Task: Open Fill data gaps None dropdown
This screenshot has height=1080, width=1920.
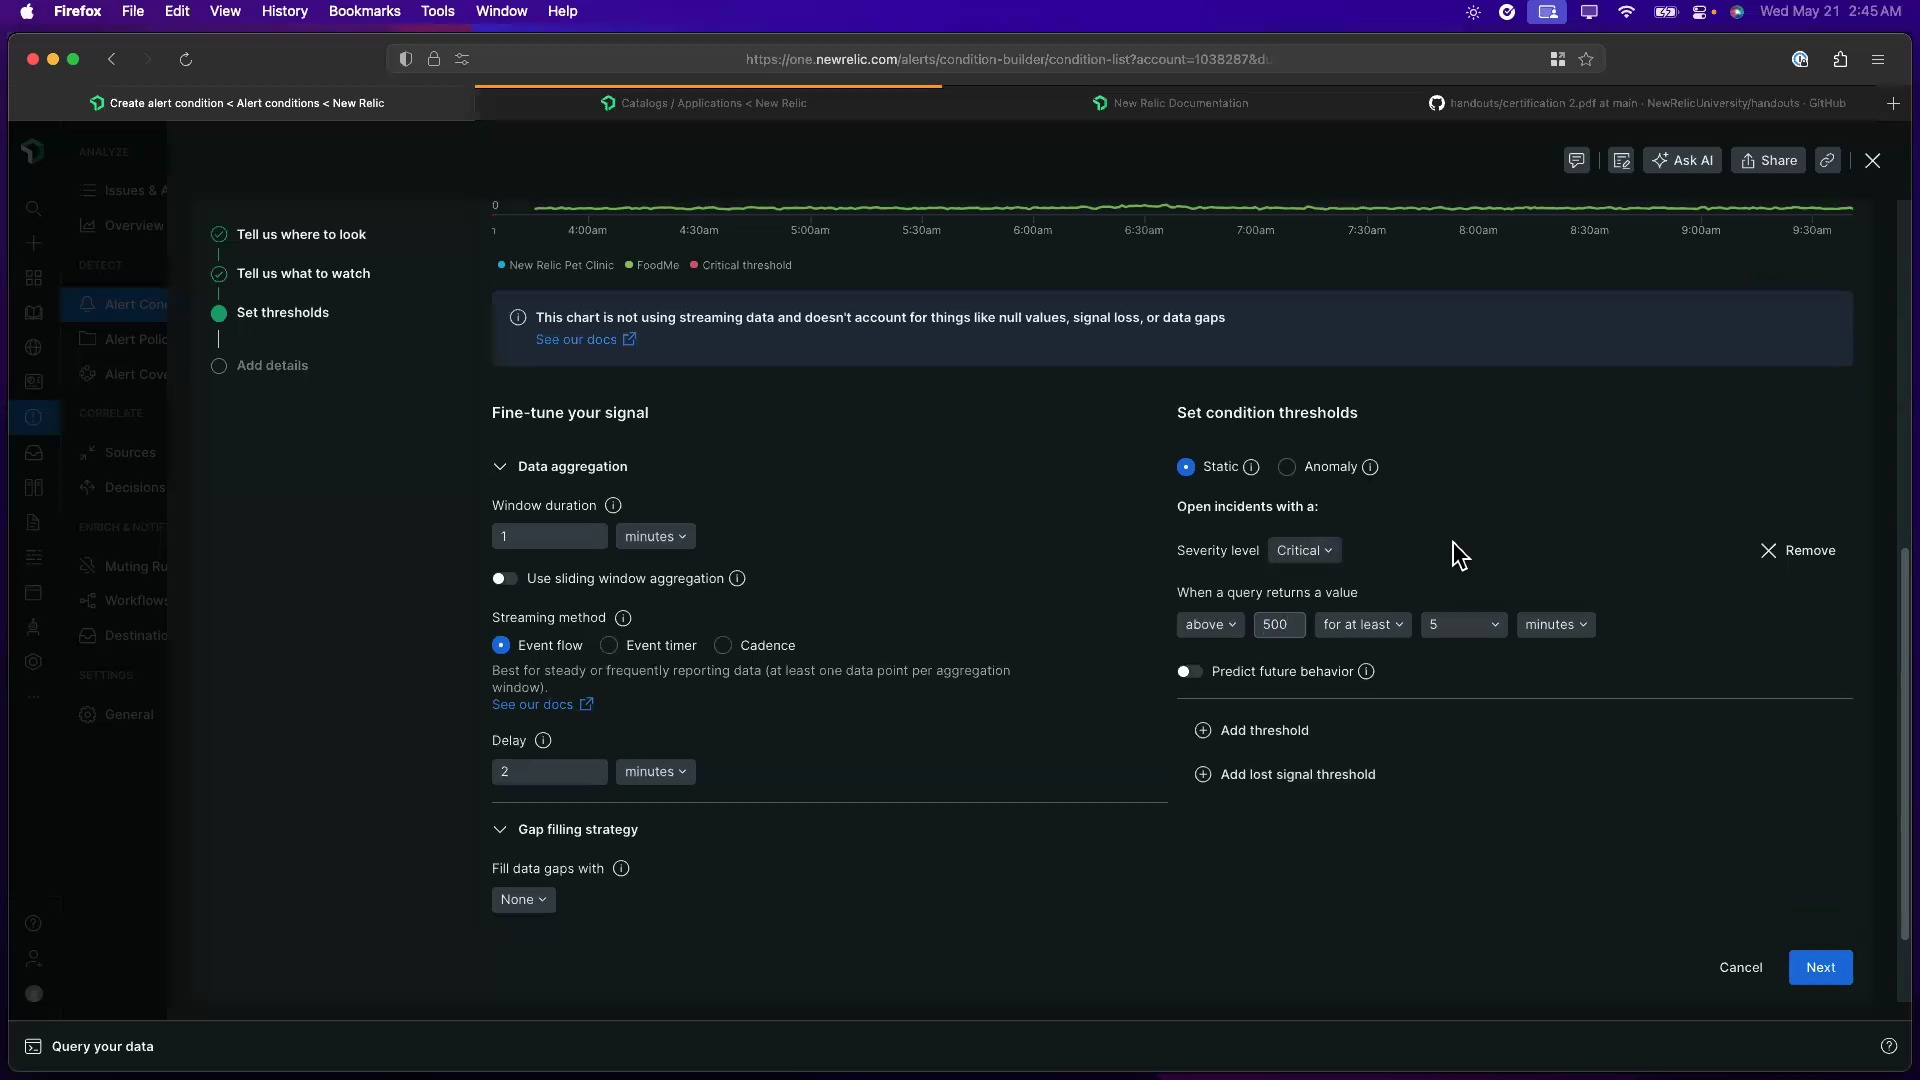Action: (x=523, y=900)
